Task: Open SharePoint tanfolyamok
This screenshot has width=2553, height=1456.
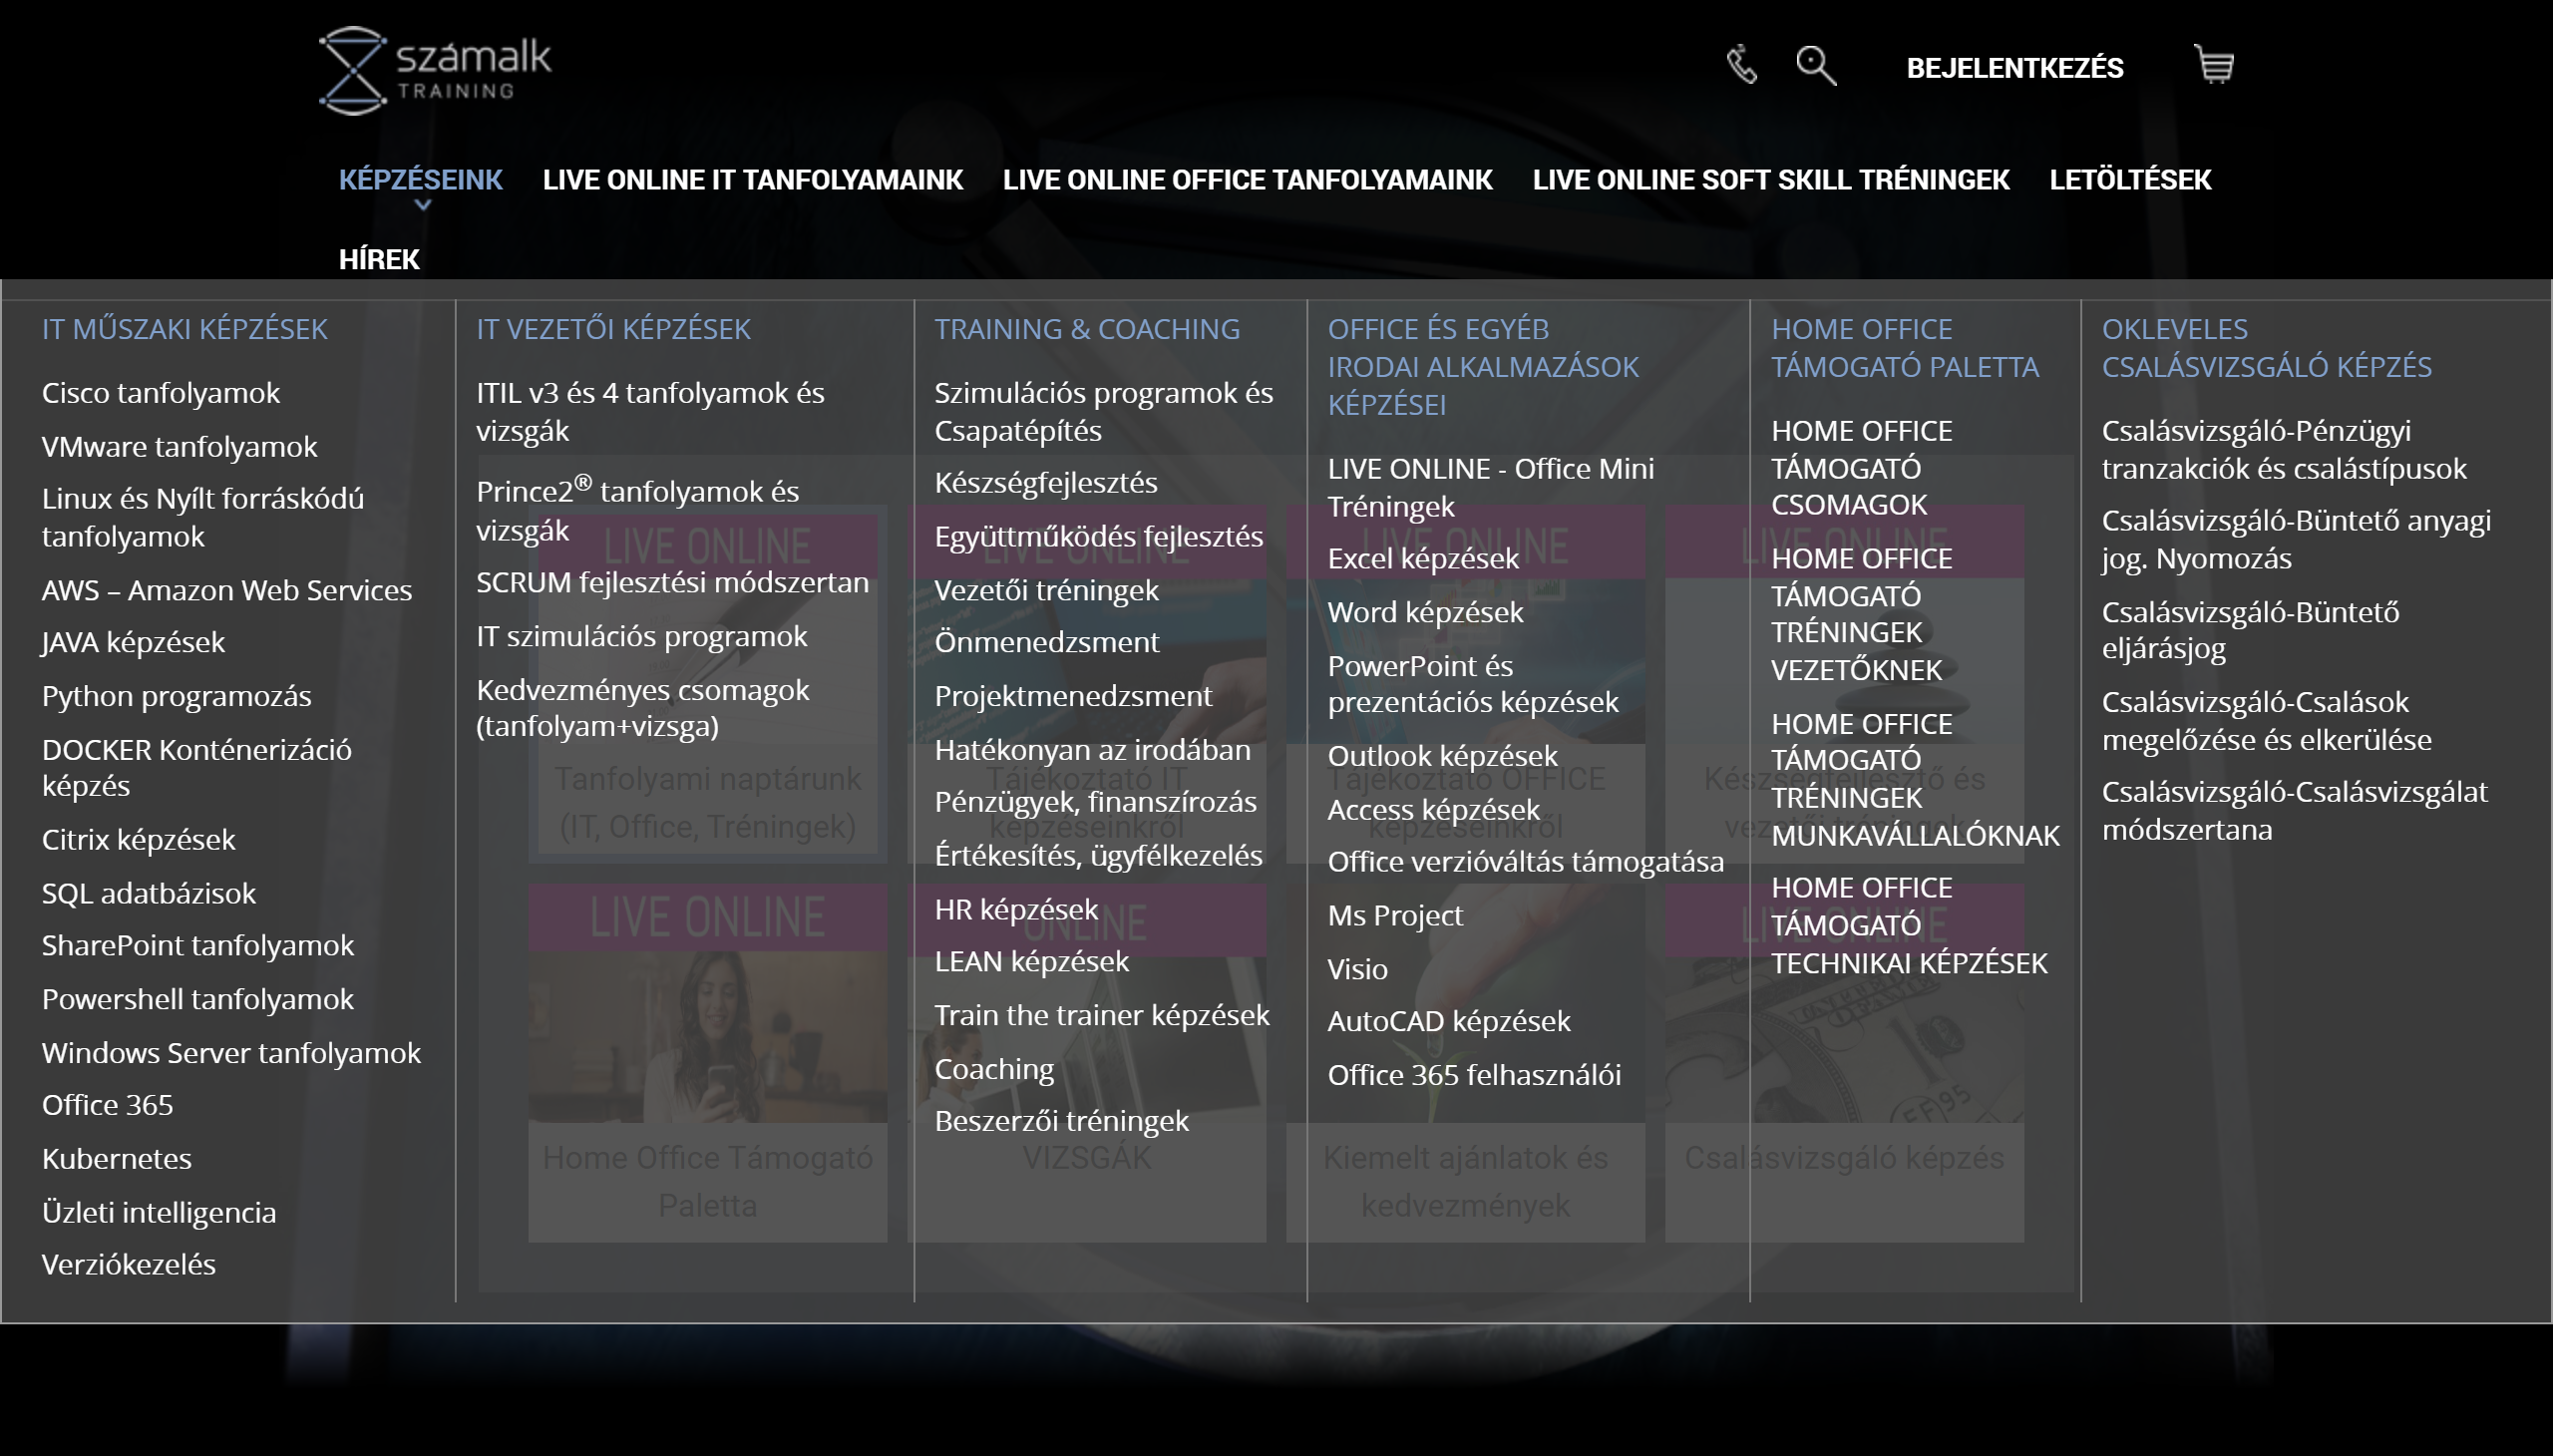Action: tap(198, 946)
